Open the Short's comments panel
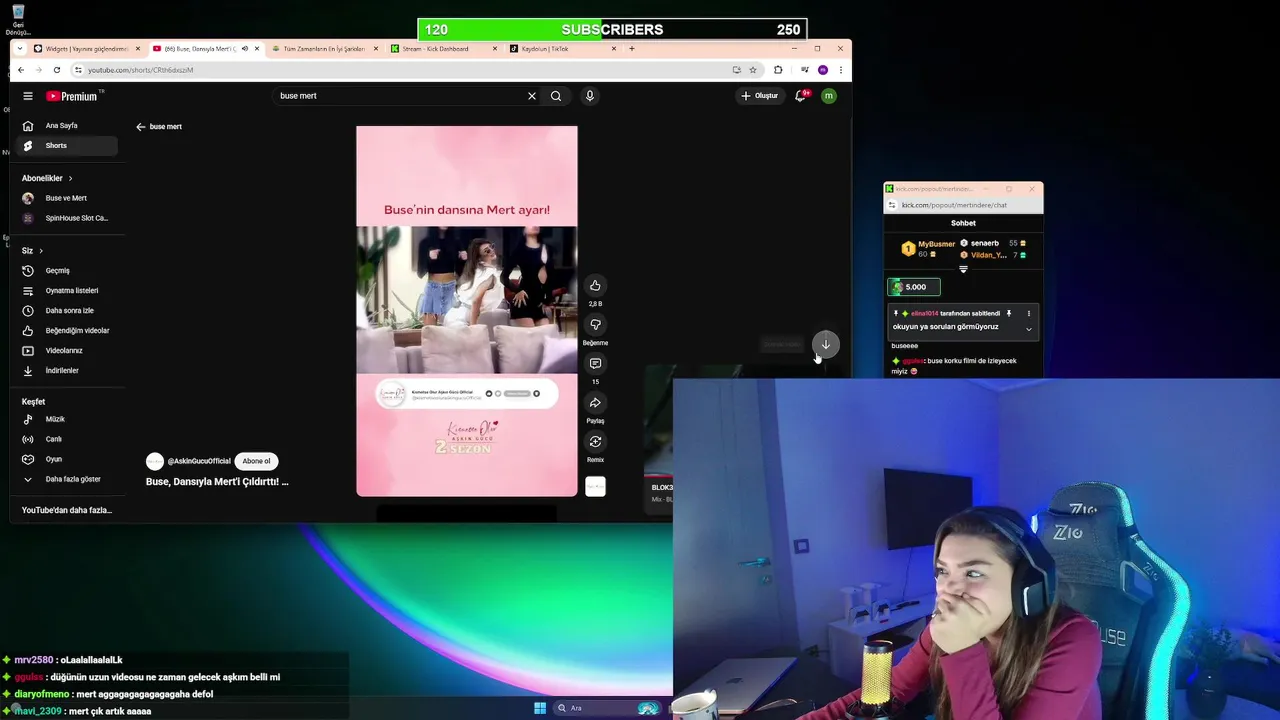Viewport: 1280px width, 720px height. pos(595,364)
